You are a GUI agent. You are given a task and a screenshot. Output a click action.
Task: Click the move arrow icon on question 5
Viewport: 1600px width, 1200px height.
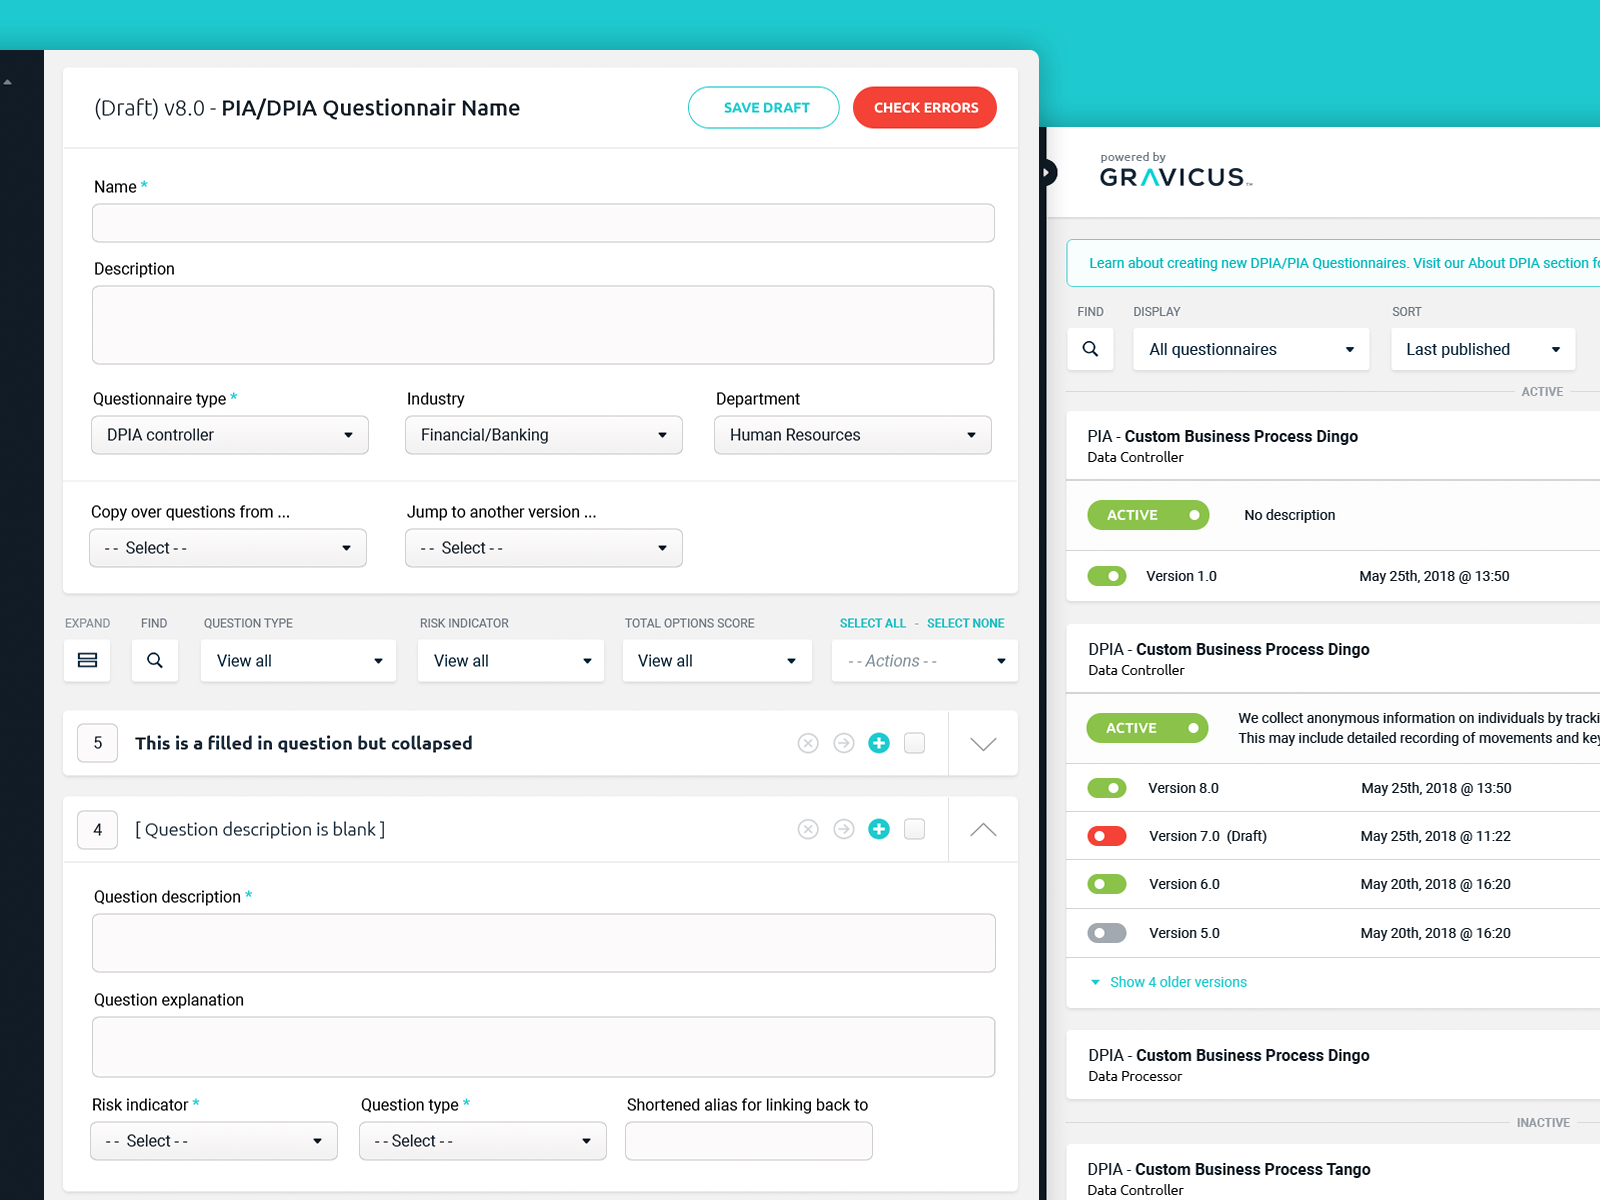point(844,743)
